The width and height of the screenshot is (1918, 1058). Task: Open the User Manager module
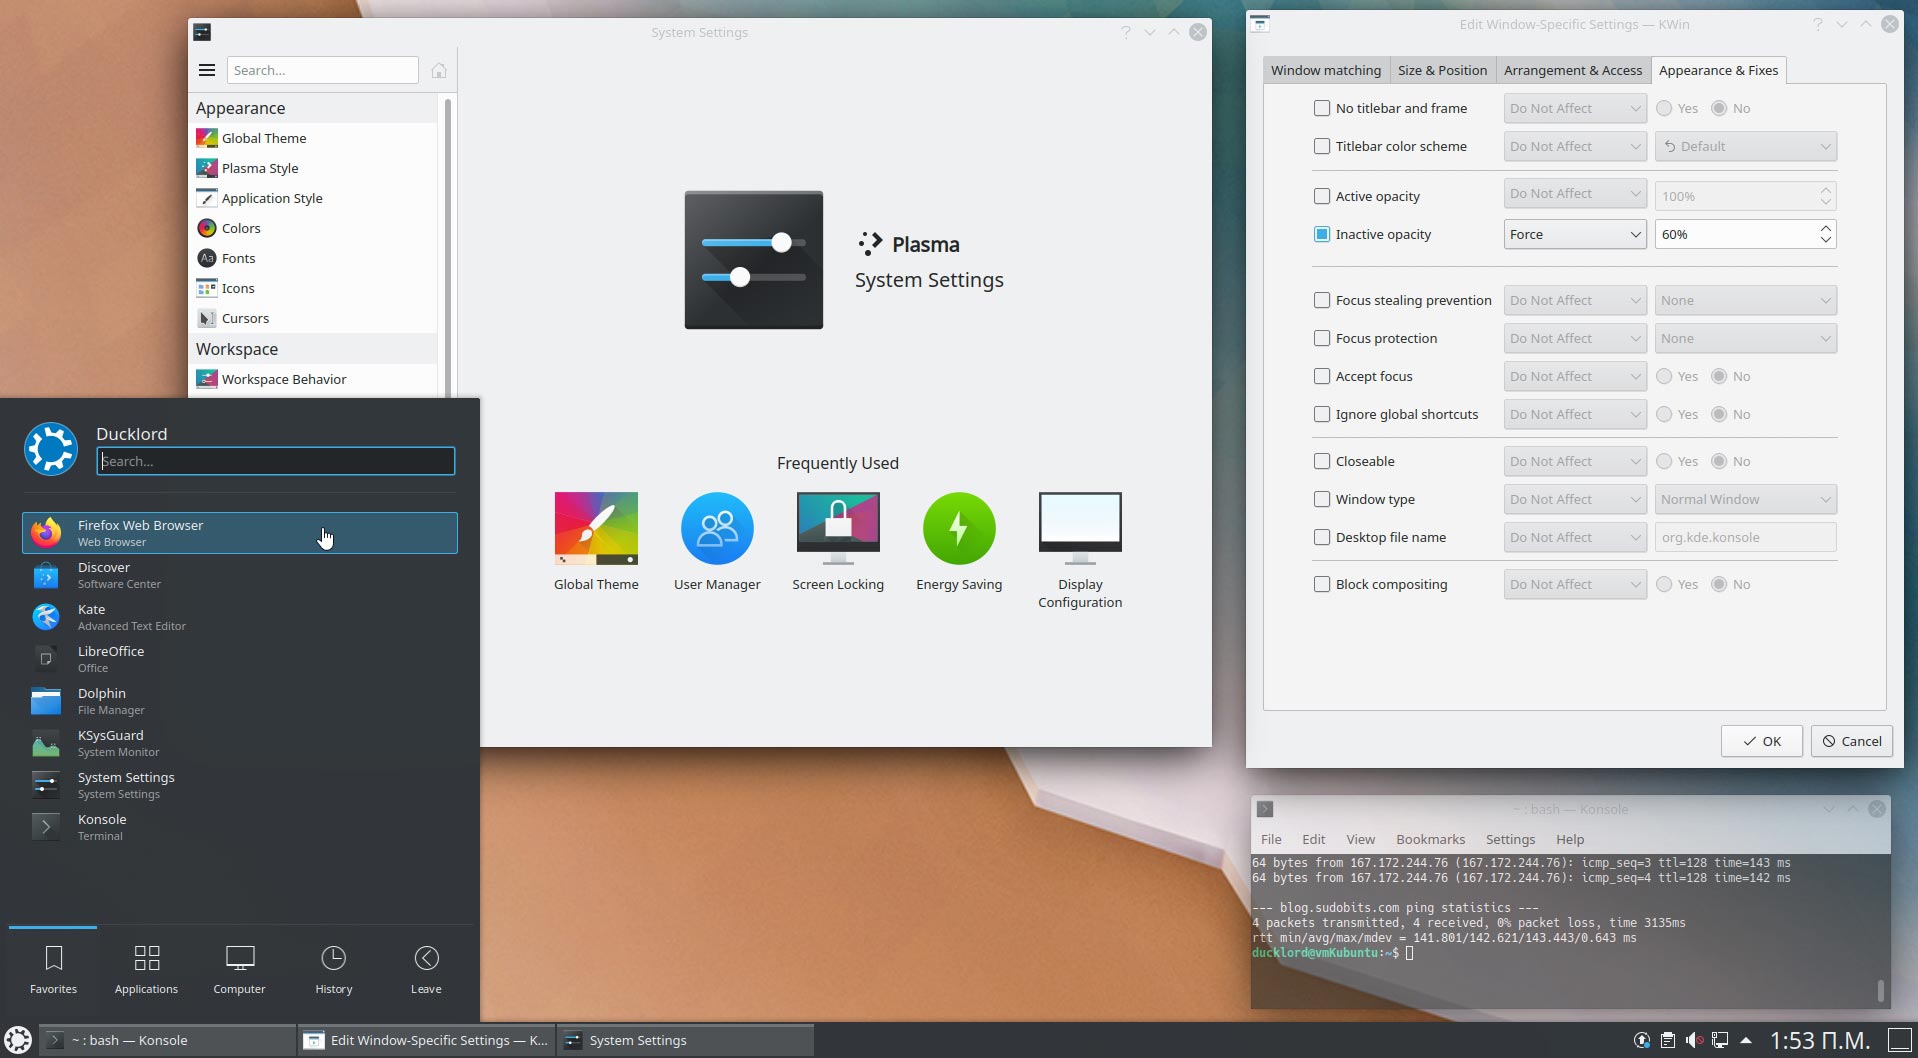tap(716, 529)
